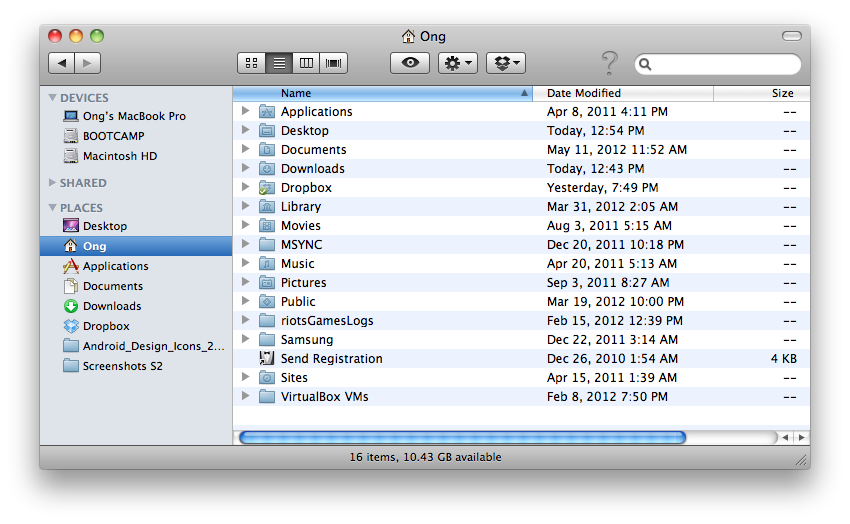Screen dimensions: 850x524
Task: Select the Library folder icon in list
Action: (267, 206)
